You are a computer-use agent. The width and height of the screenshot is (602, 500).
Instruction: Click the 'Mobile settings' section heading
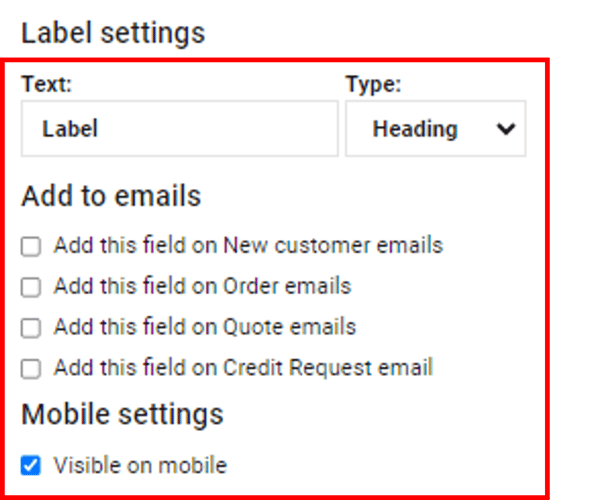tap(122, 414)
